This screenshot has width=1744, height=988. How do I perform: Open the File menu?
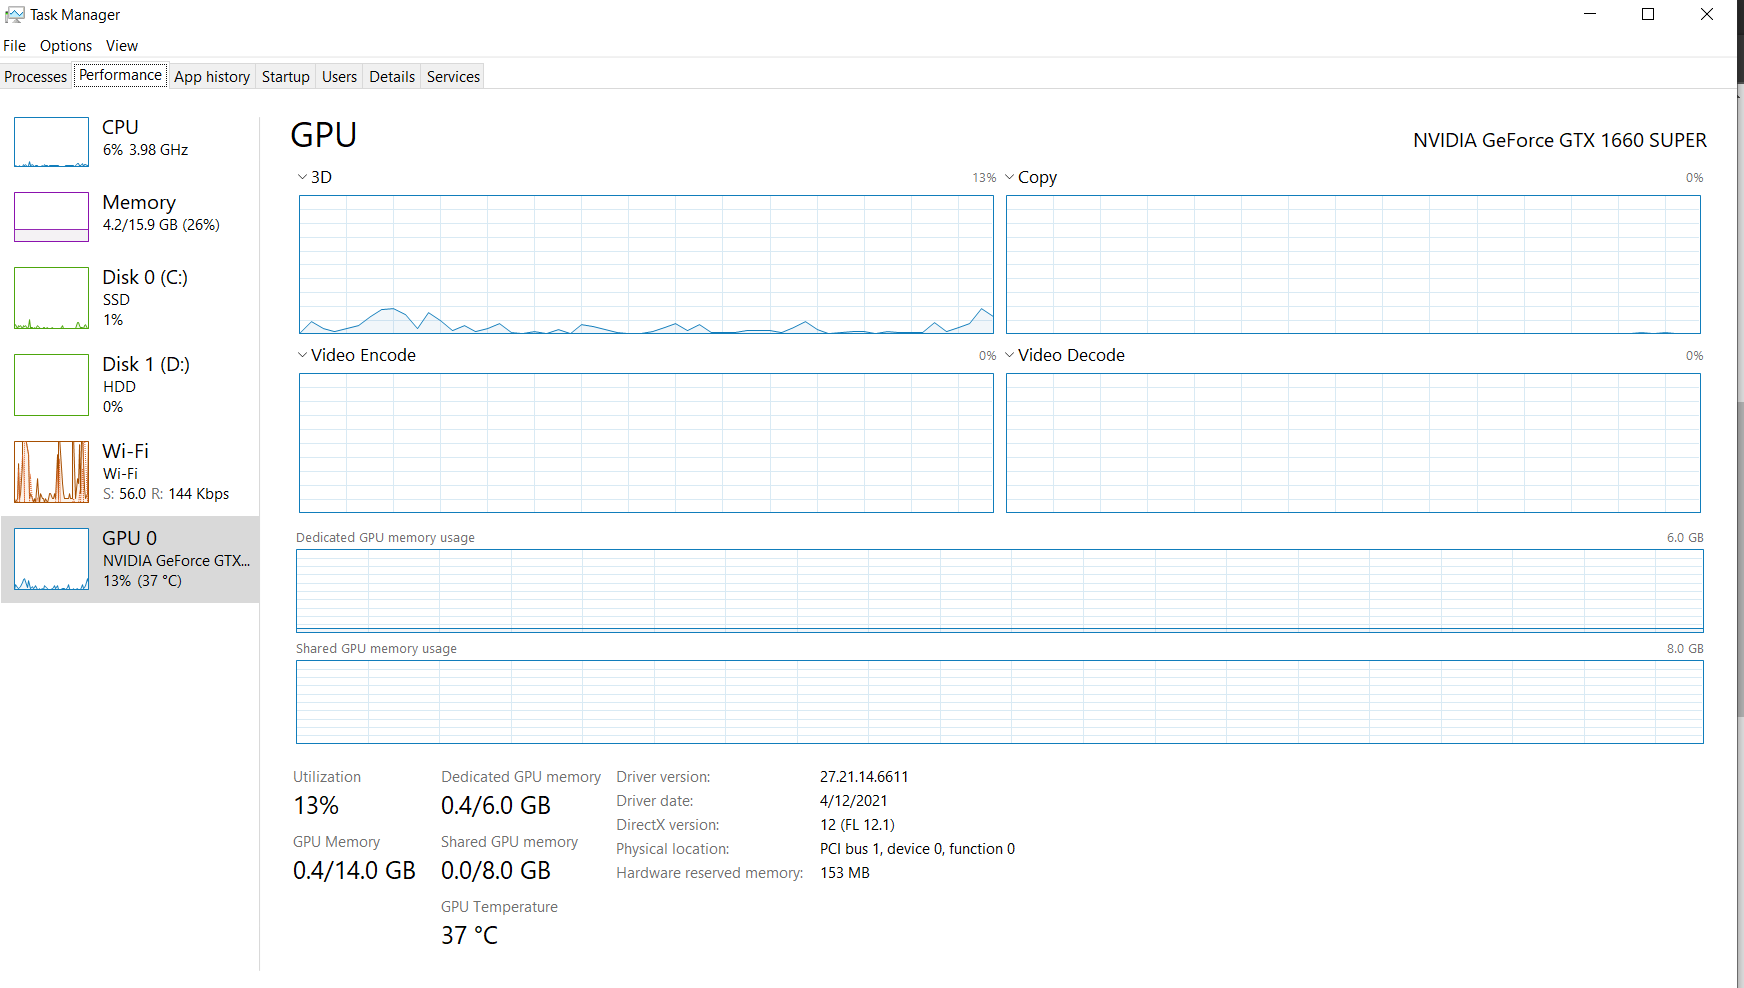[x=15, y=46]
